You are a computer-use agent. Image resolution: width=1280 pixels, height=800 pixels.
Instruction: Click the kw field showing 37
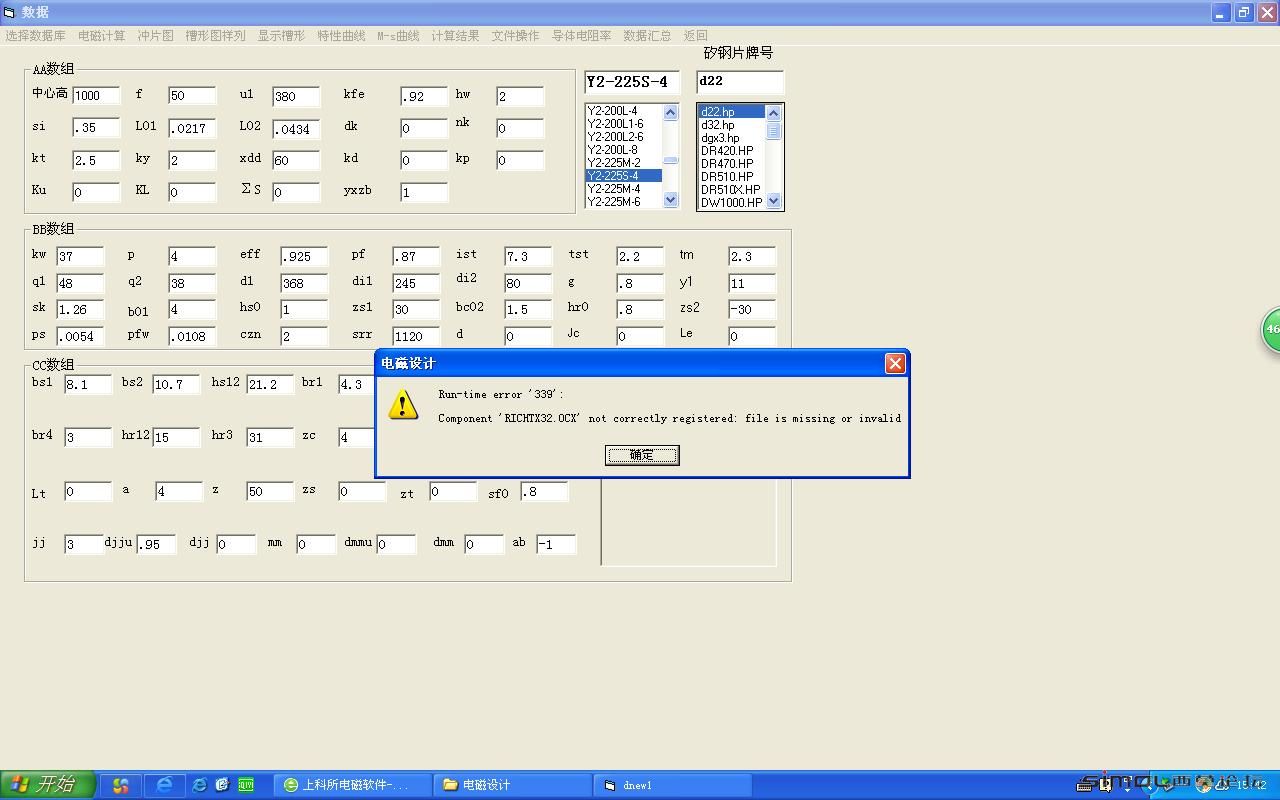coord(80,257)
